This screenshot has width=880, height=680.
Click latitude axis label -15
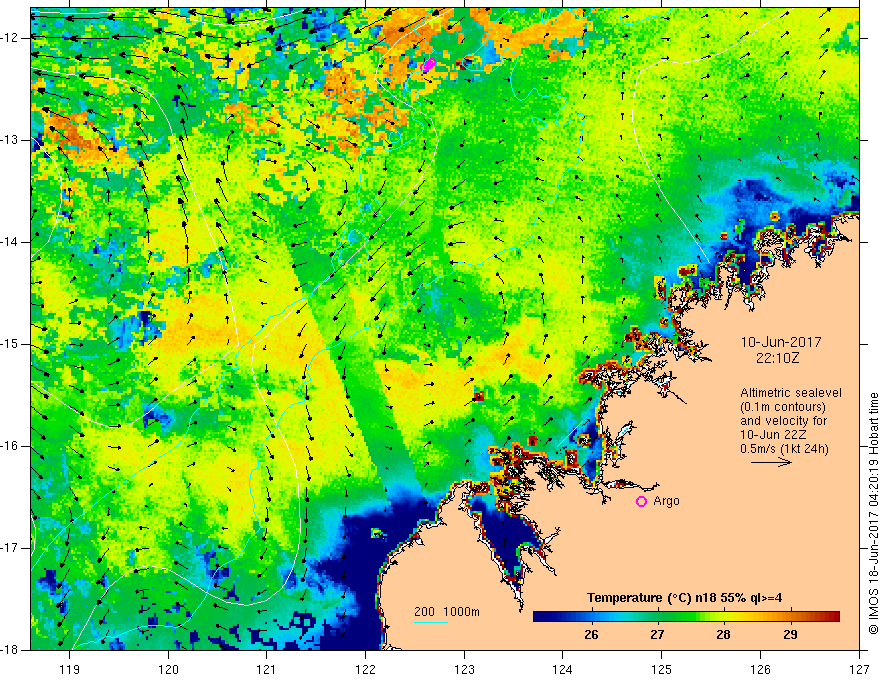[11, 344]
